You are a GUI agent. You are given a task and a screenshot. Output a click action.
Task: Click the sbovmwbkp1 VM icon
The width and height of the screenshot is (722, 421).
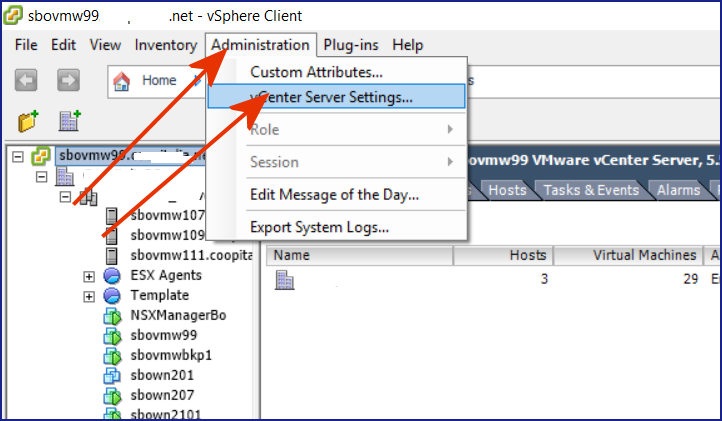pyautogui.click(x=112, y=356)
